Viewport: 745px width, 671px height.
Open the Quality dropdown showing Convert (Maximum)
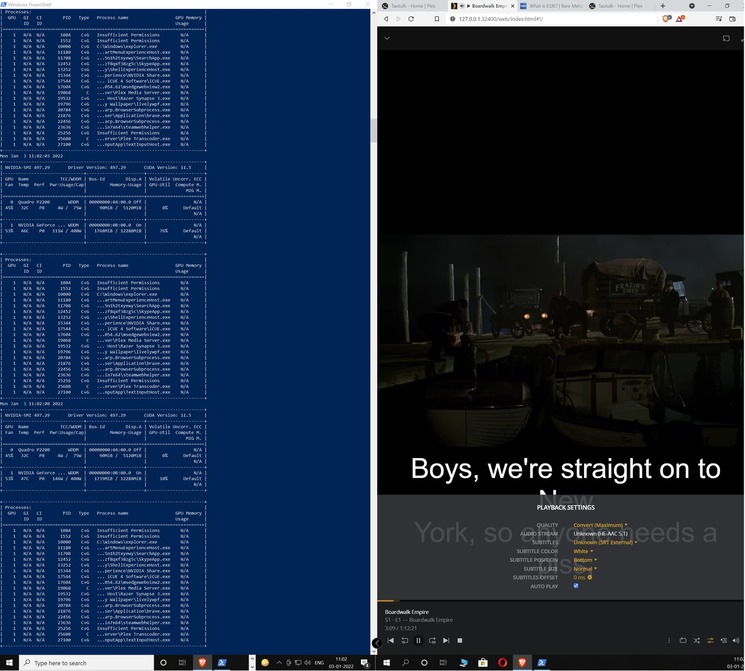(600, 525)
